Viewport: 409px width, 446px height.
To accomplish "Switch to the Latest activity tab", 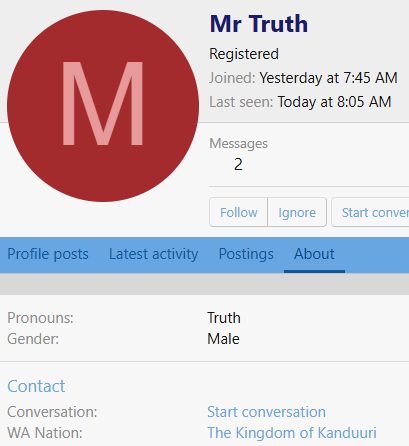I will (154, 254).
